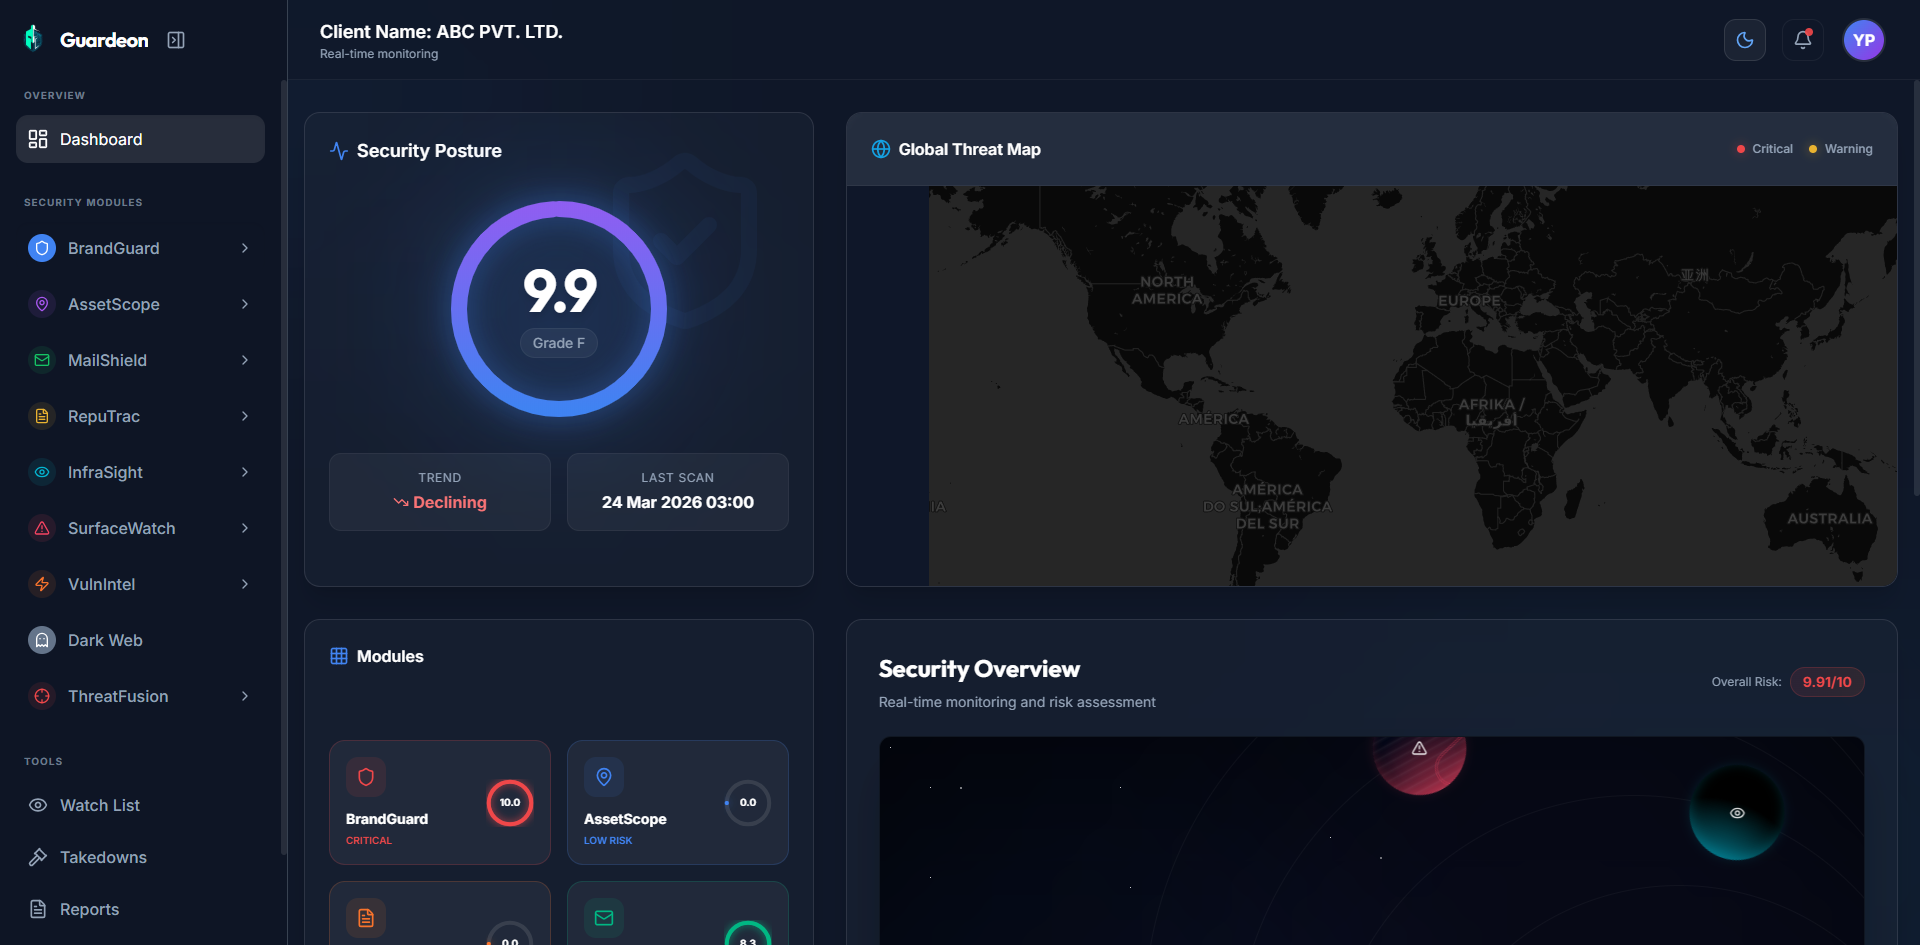Click the Watch List eye icon

[38, 805]
